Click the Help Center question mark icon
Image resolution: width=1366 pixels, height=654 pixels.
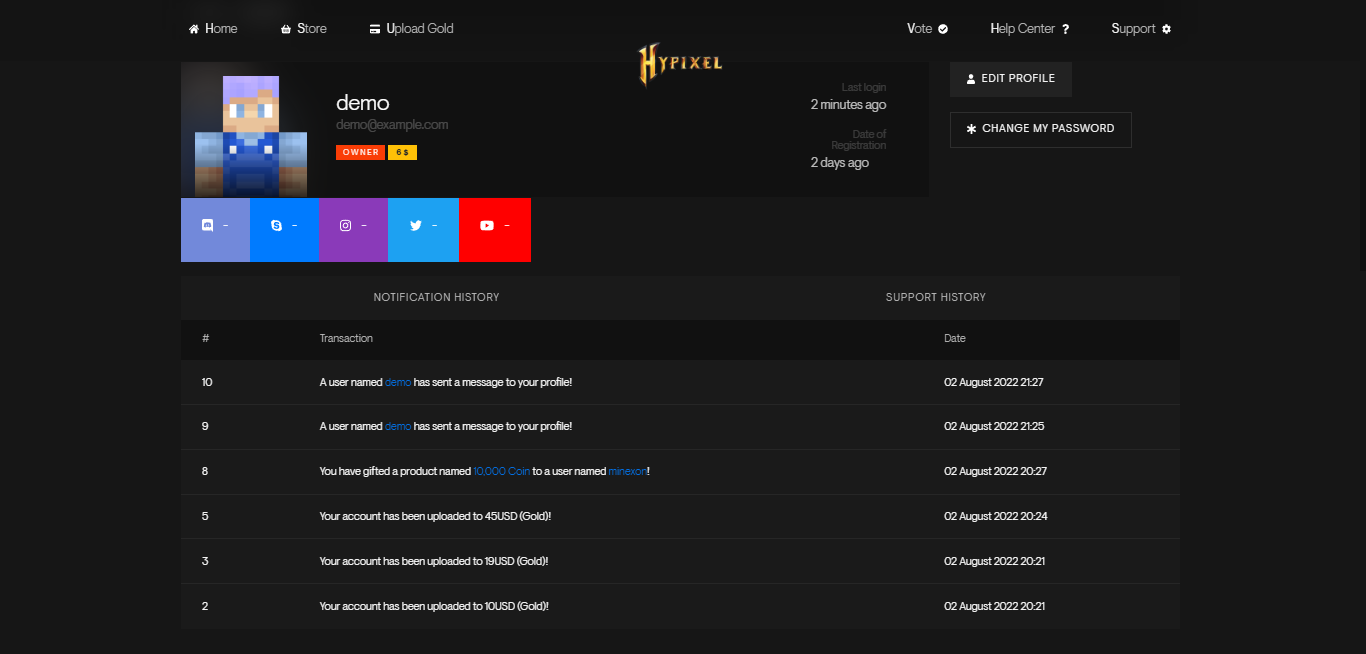pos(1066,29)
